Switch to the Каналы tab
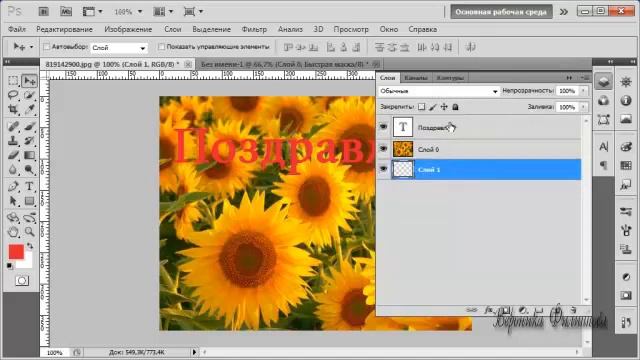 (416, 78)
